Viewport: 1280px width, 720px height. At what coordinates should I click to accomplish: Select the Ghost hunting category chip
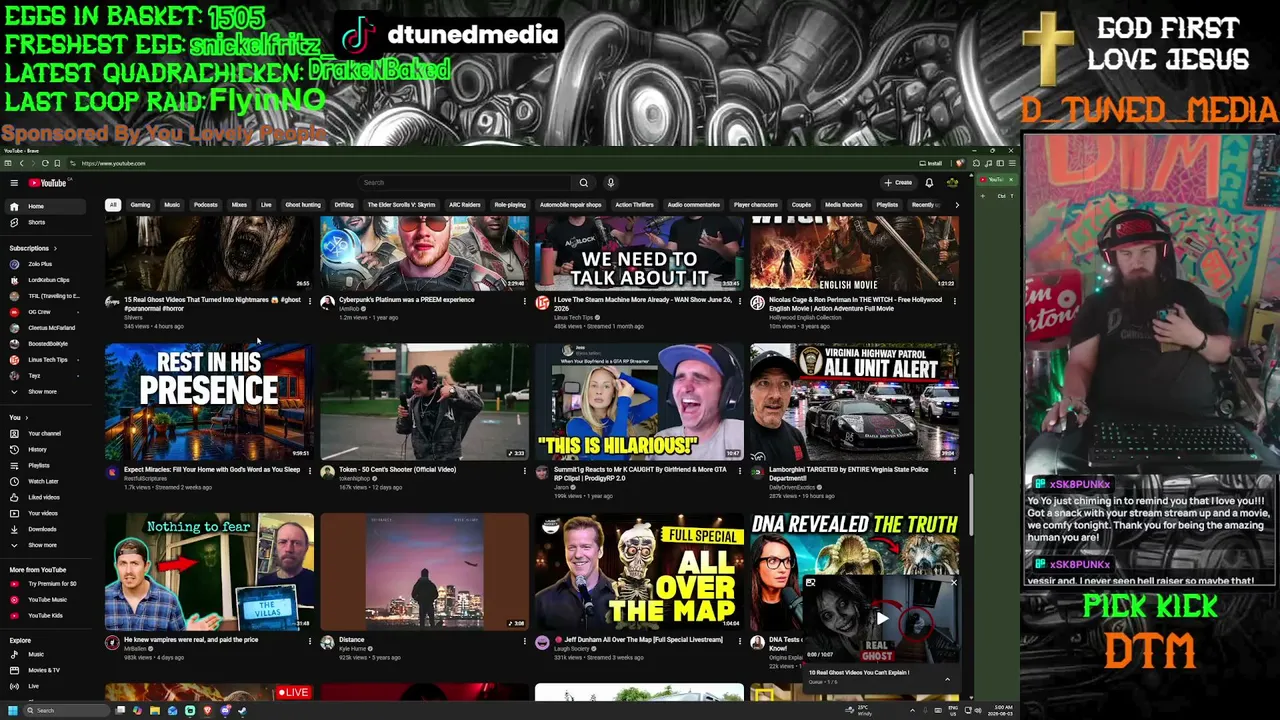[x=303, y=205]
